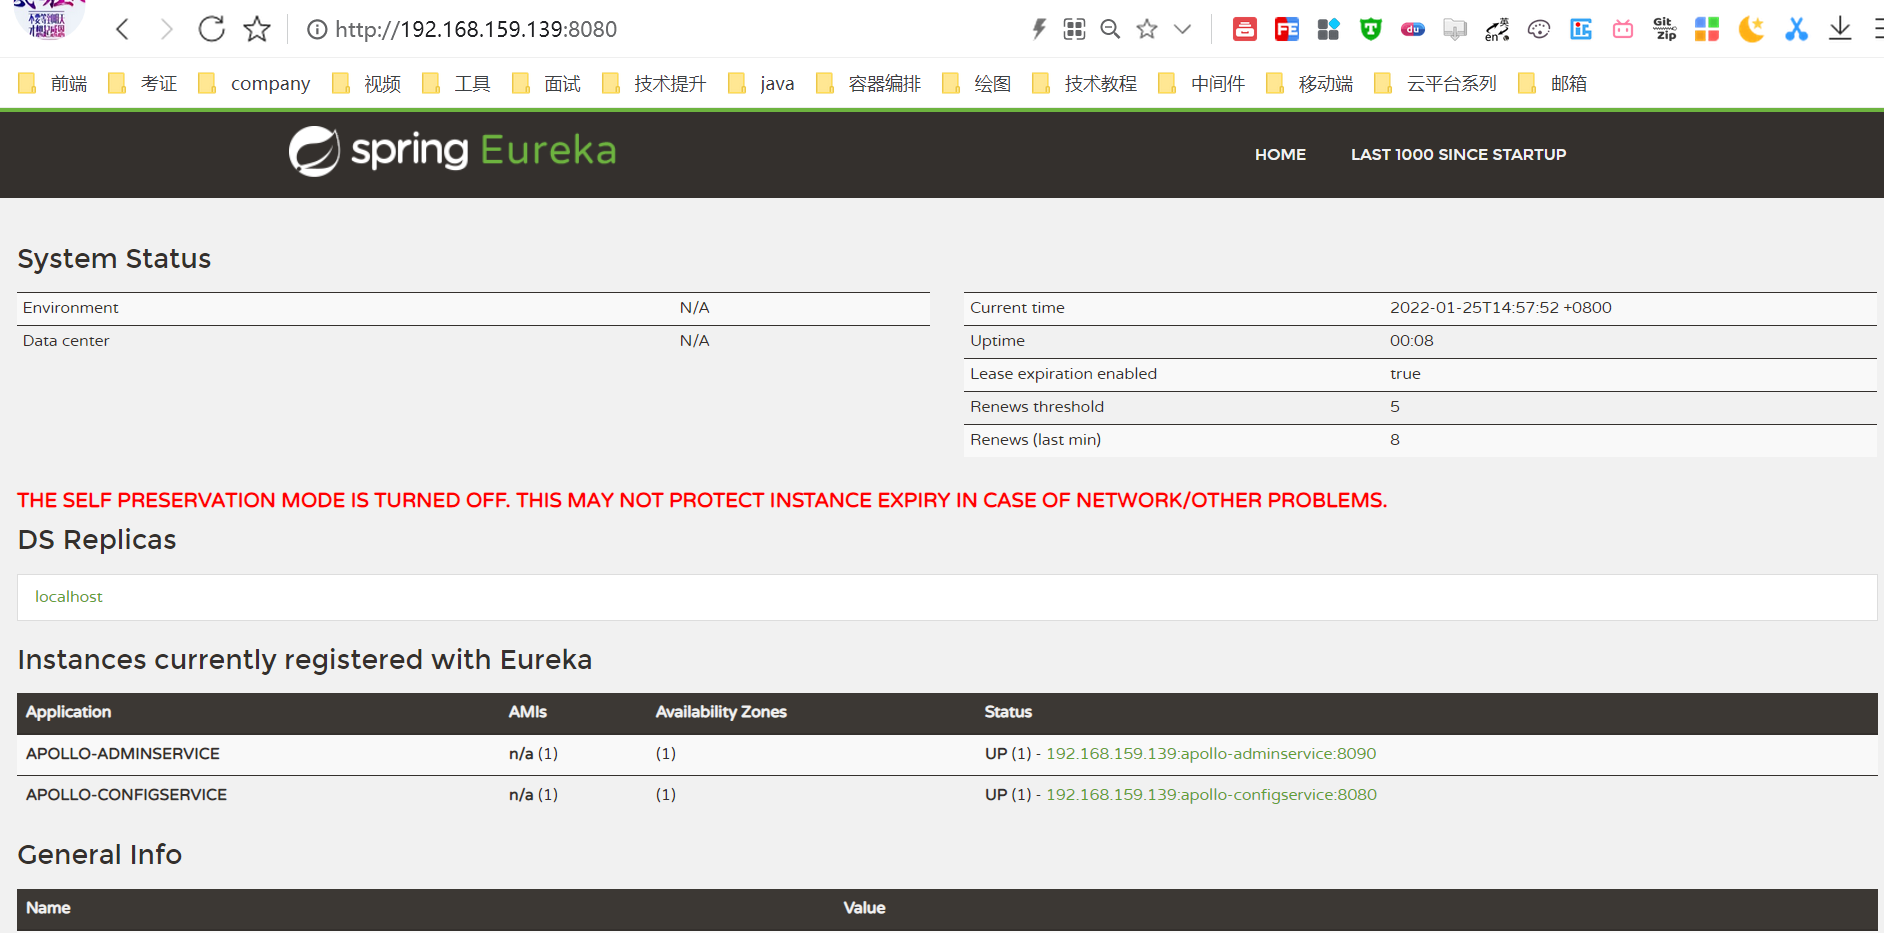1884x933 pixels.
Task: Open the 技术教程 bookmark folder
Action: [x=1085, y=84]
